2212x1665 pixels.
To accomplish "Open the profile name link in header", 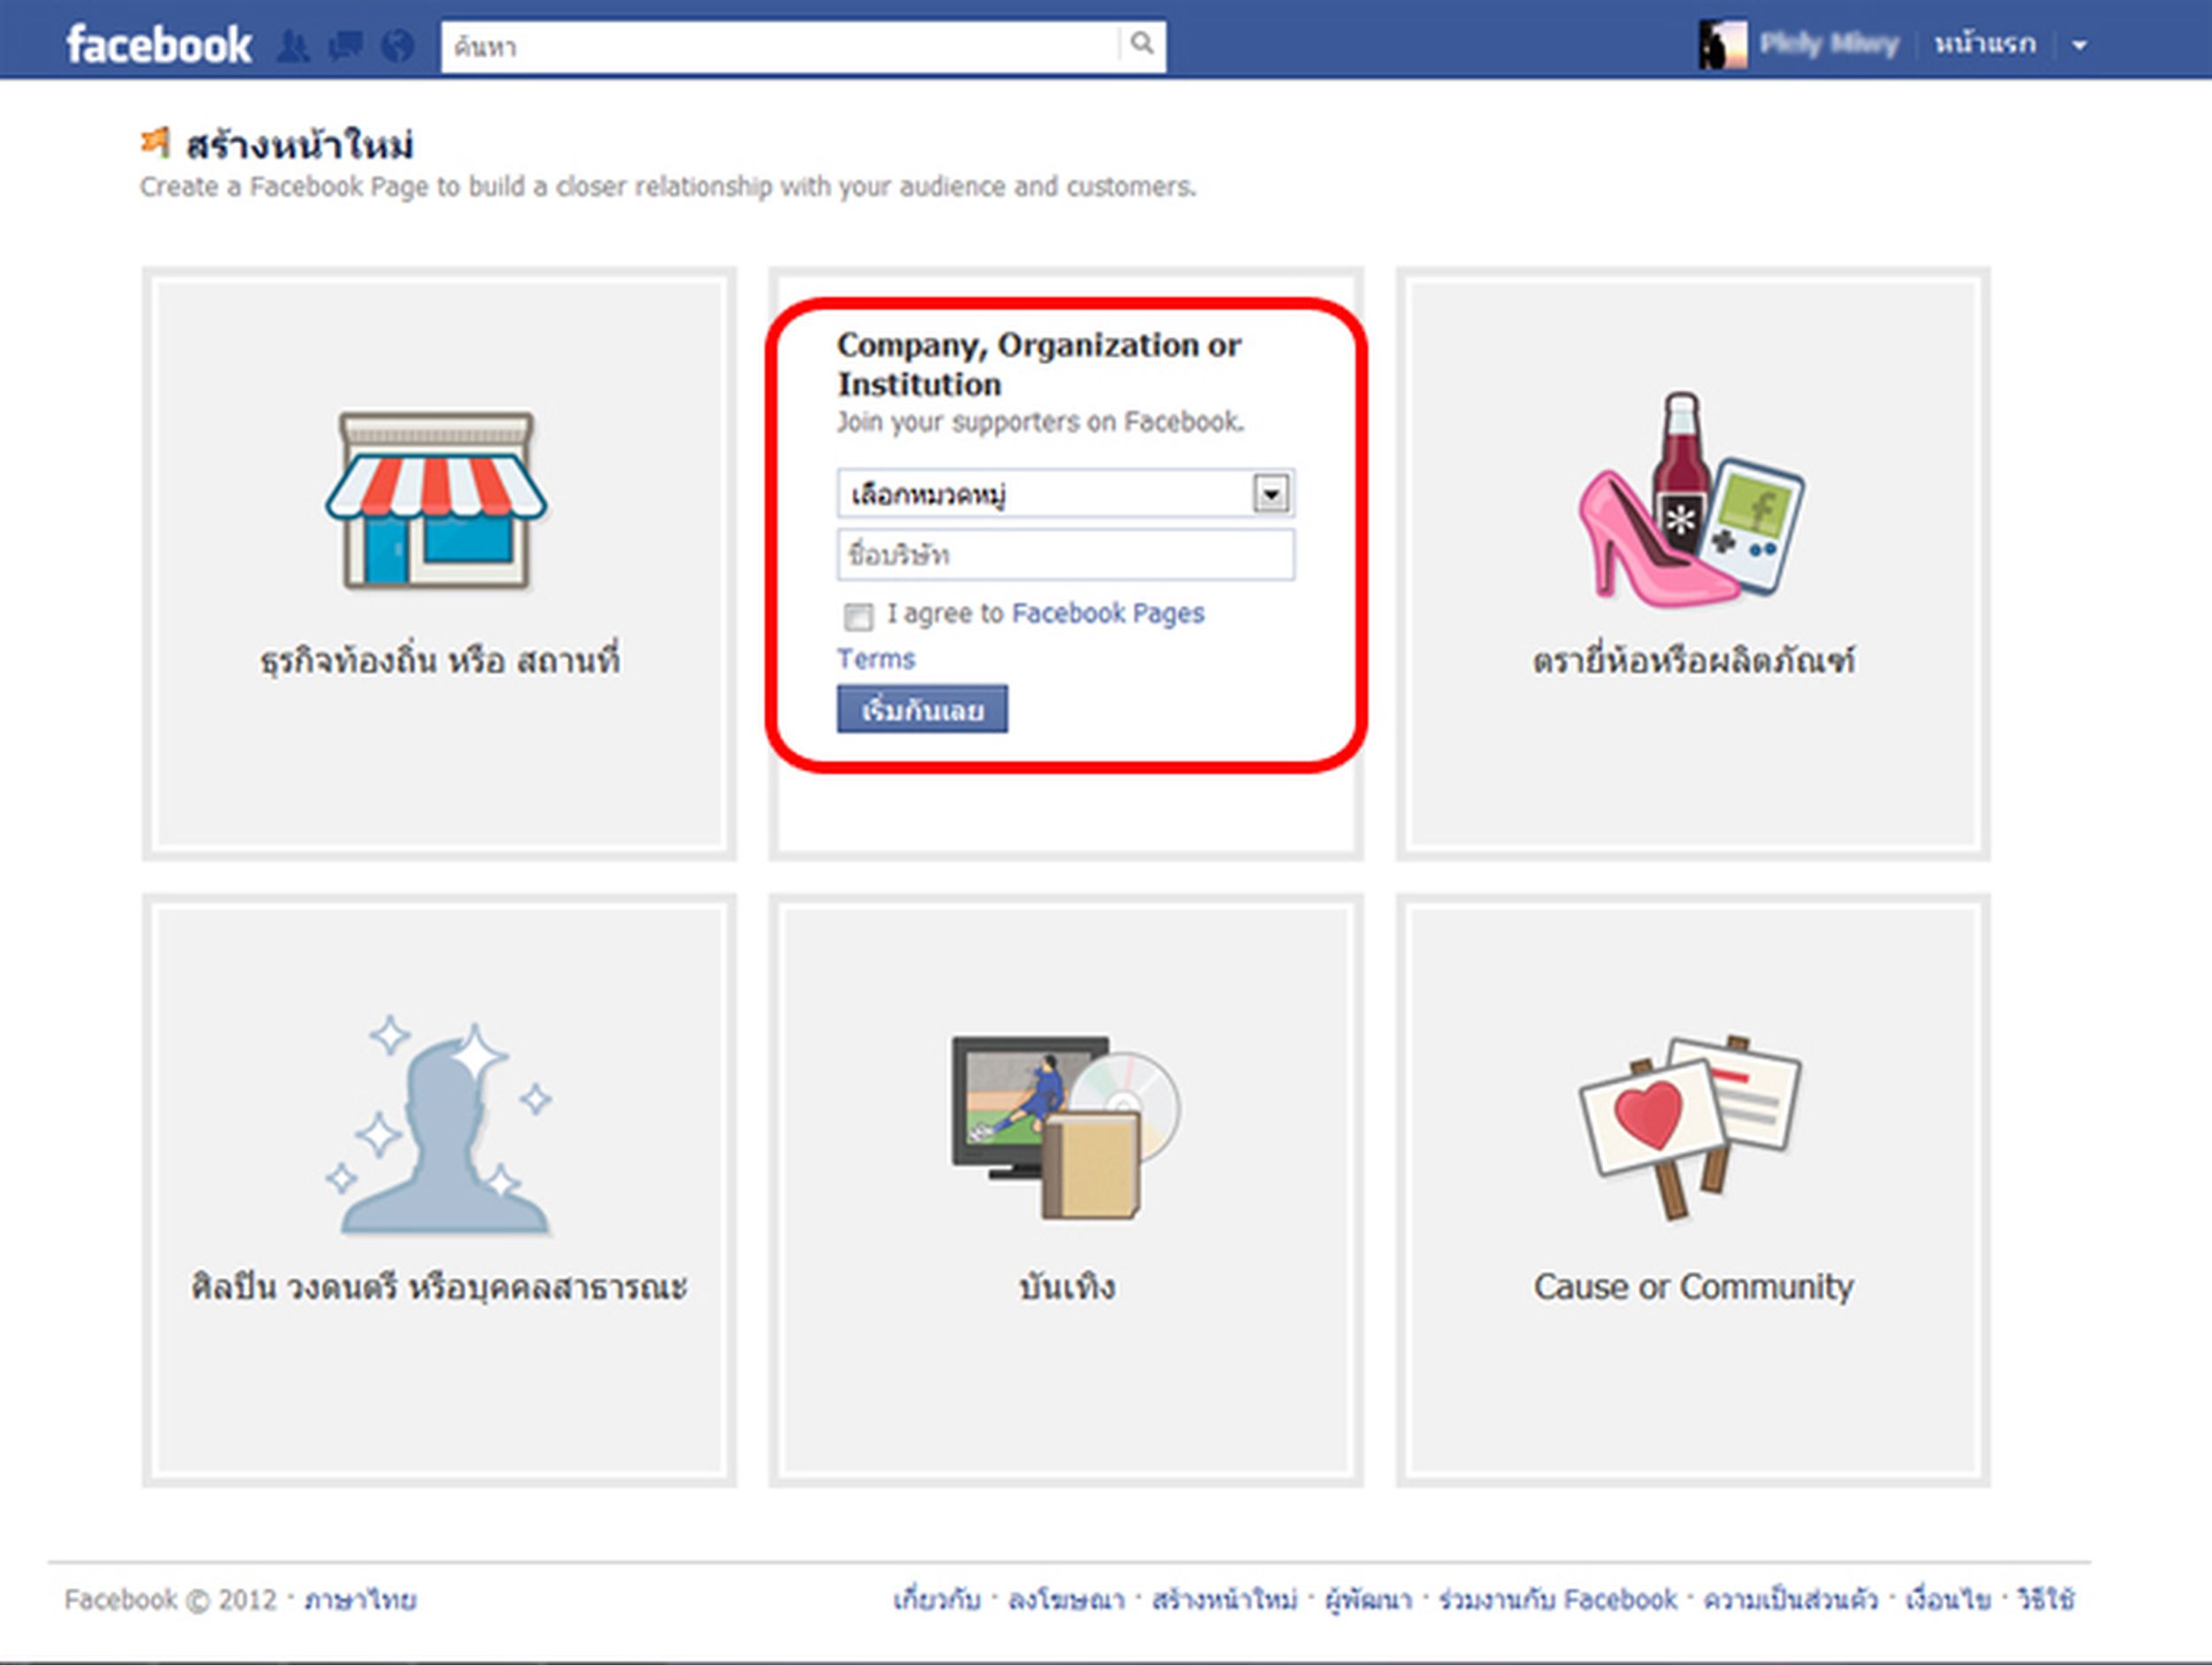I will (x=1829, y=45).
